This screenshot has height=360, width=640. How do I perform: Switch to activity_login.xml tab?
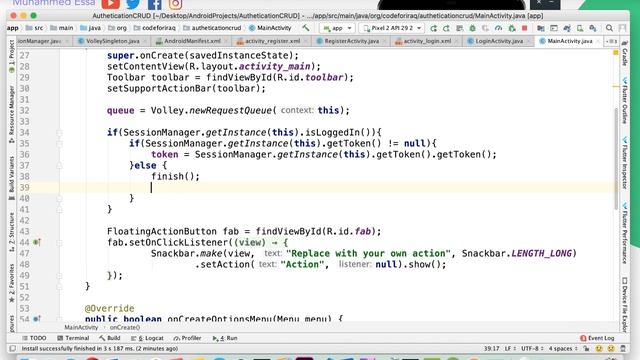pyautogui.click(x=427, y=41)
